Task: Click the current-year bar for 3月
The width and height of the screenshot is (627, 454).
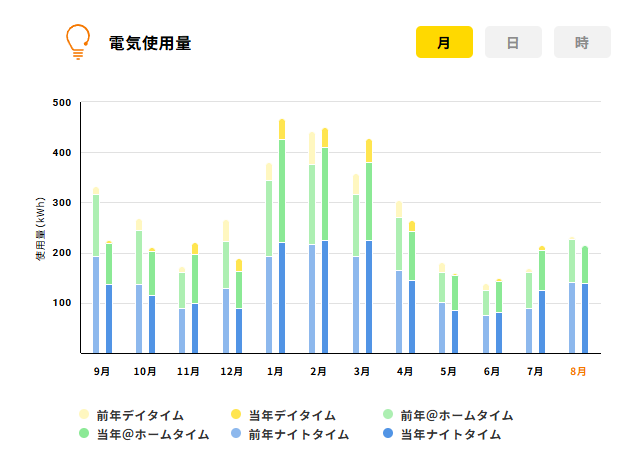Action: [369, 246]
